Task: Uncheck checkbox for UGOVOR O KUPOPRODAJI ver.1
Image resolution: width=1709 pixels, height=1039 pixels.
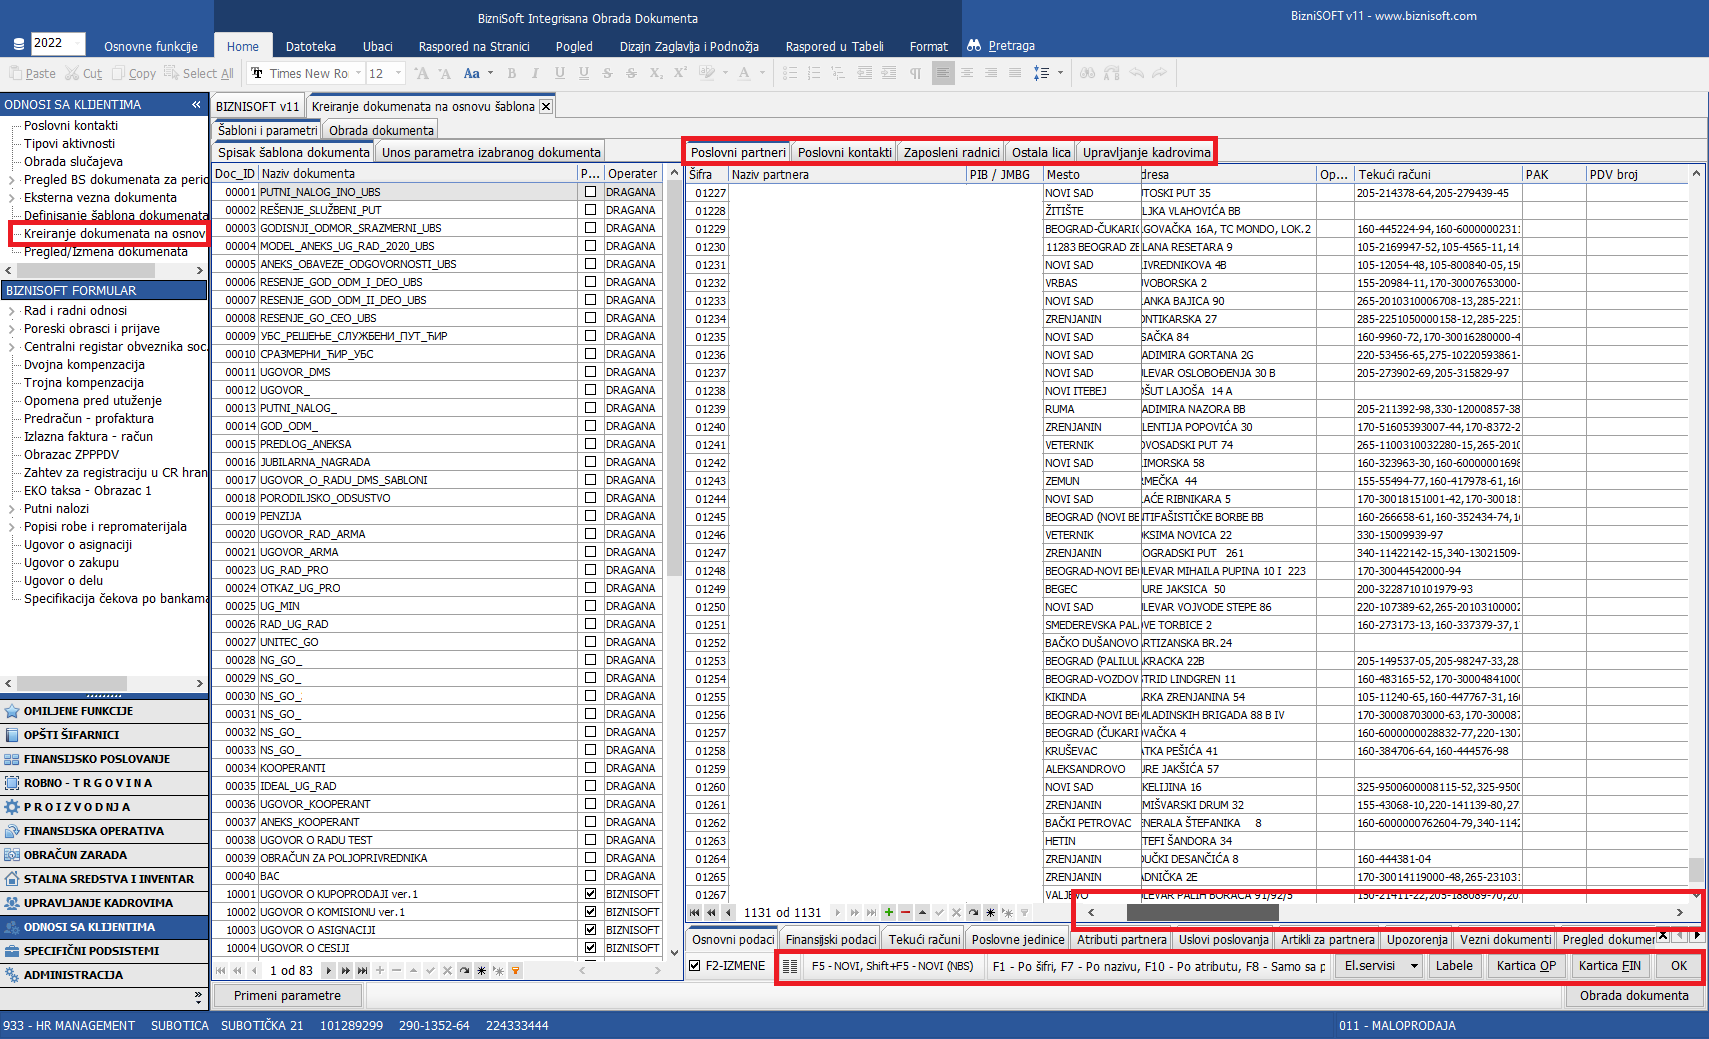Action: [x=590, y=894]
